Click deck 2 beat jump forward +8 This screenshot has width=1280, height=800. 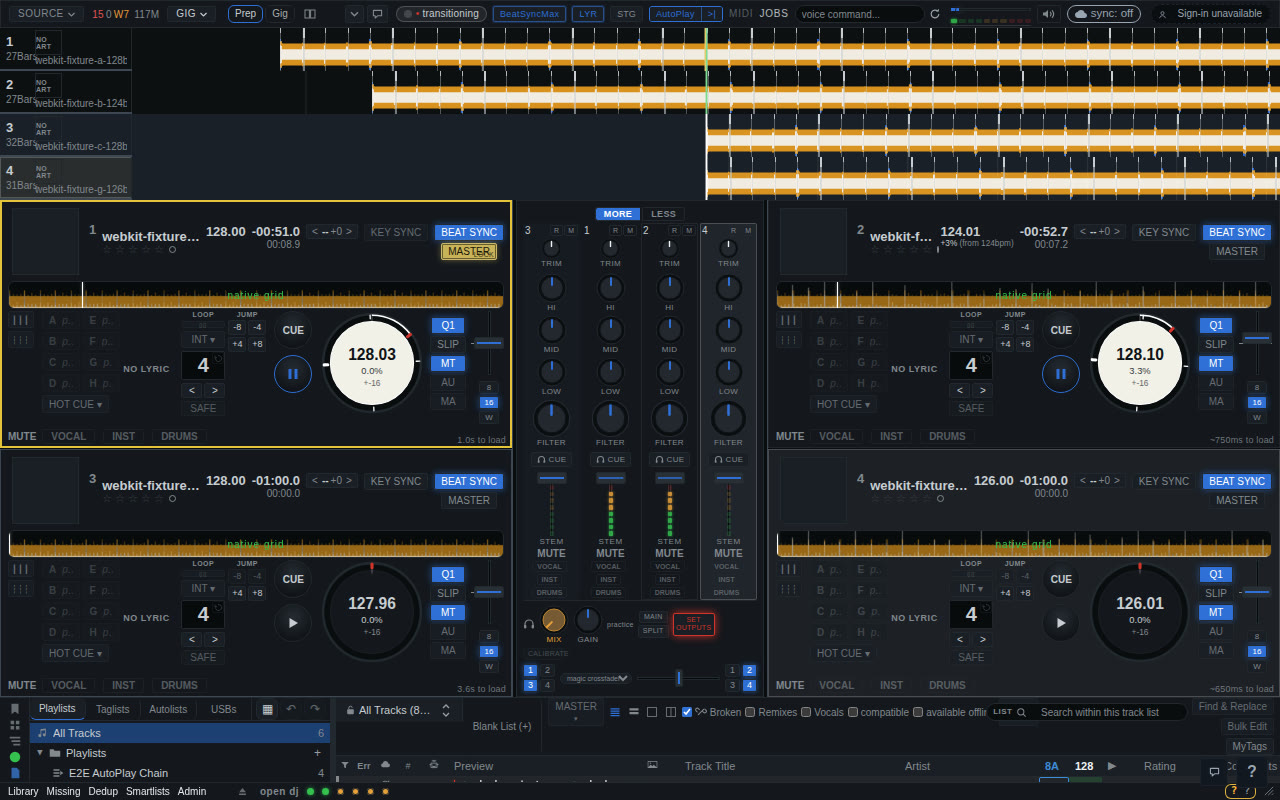[x=1025, y=344]
